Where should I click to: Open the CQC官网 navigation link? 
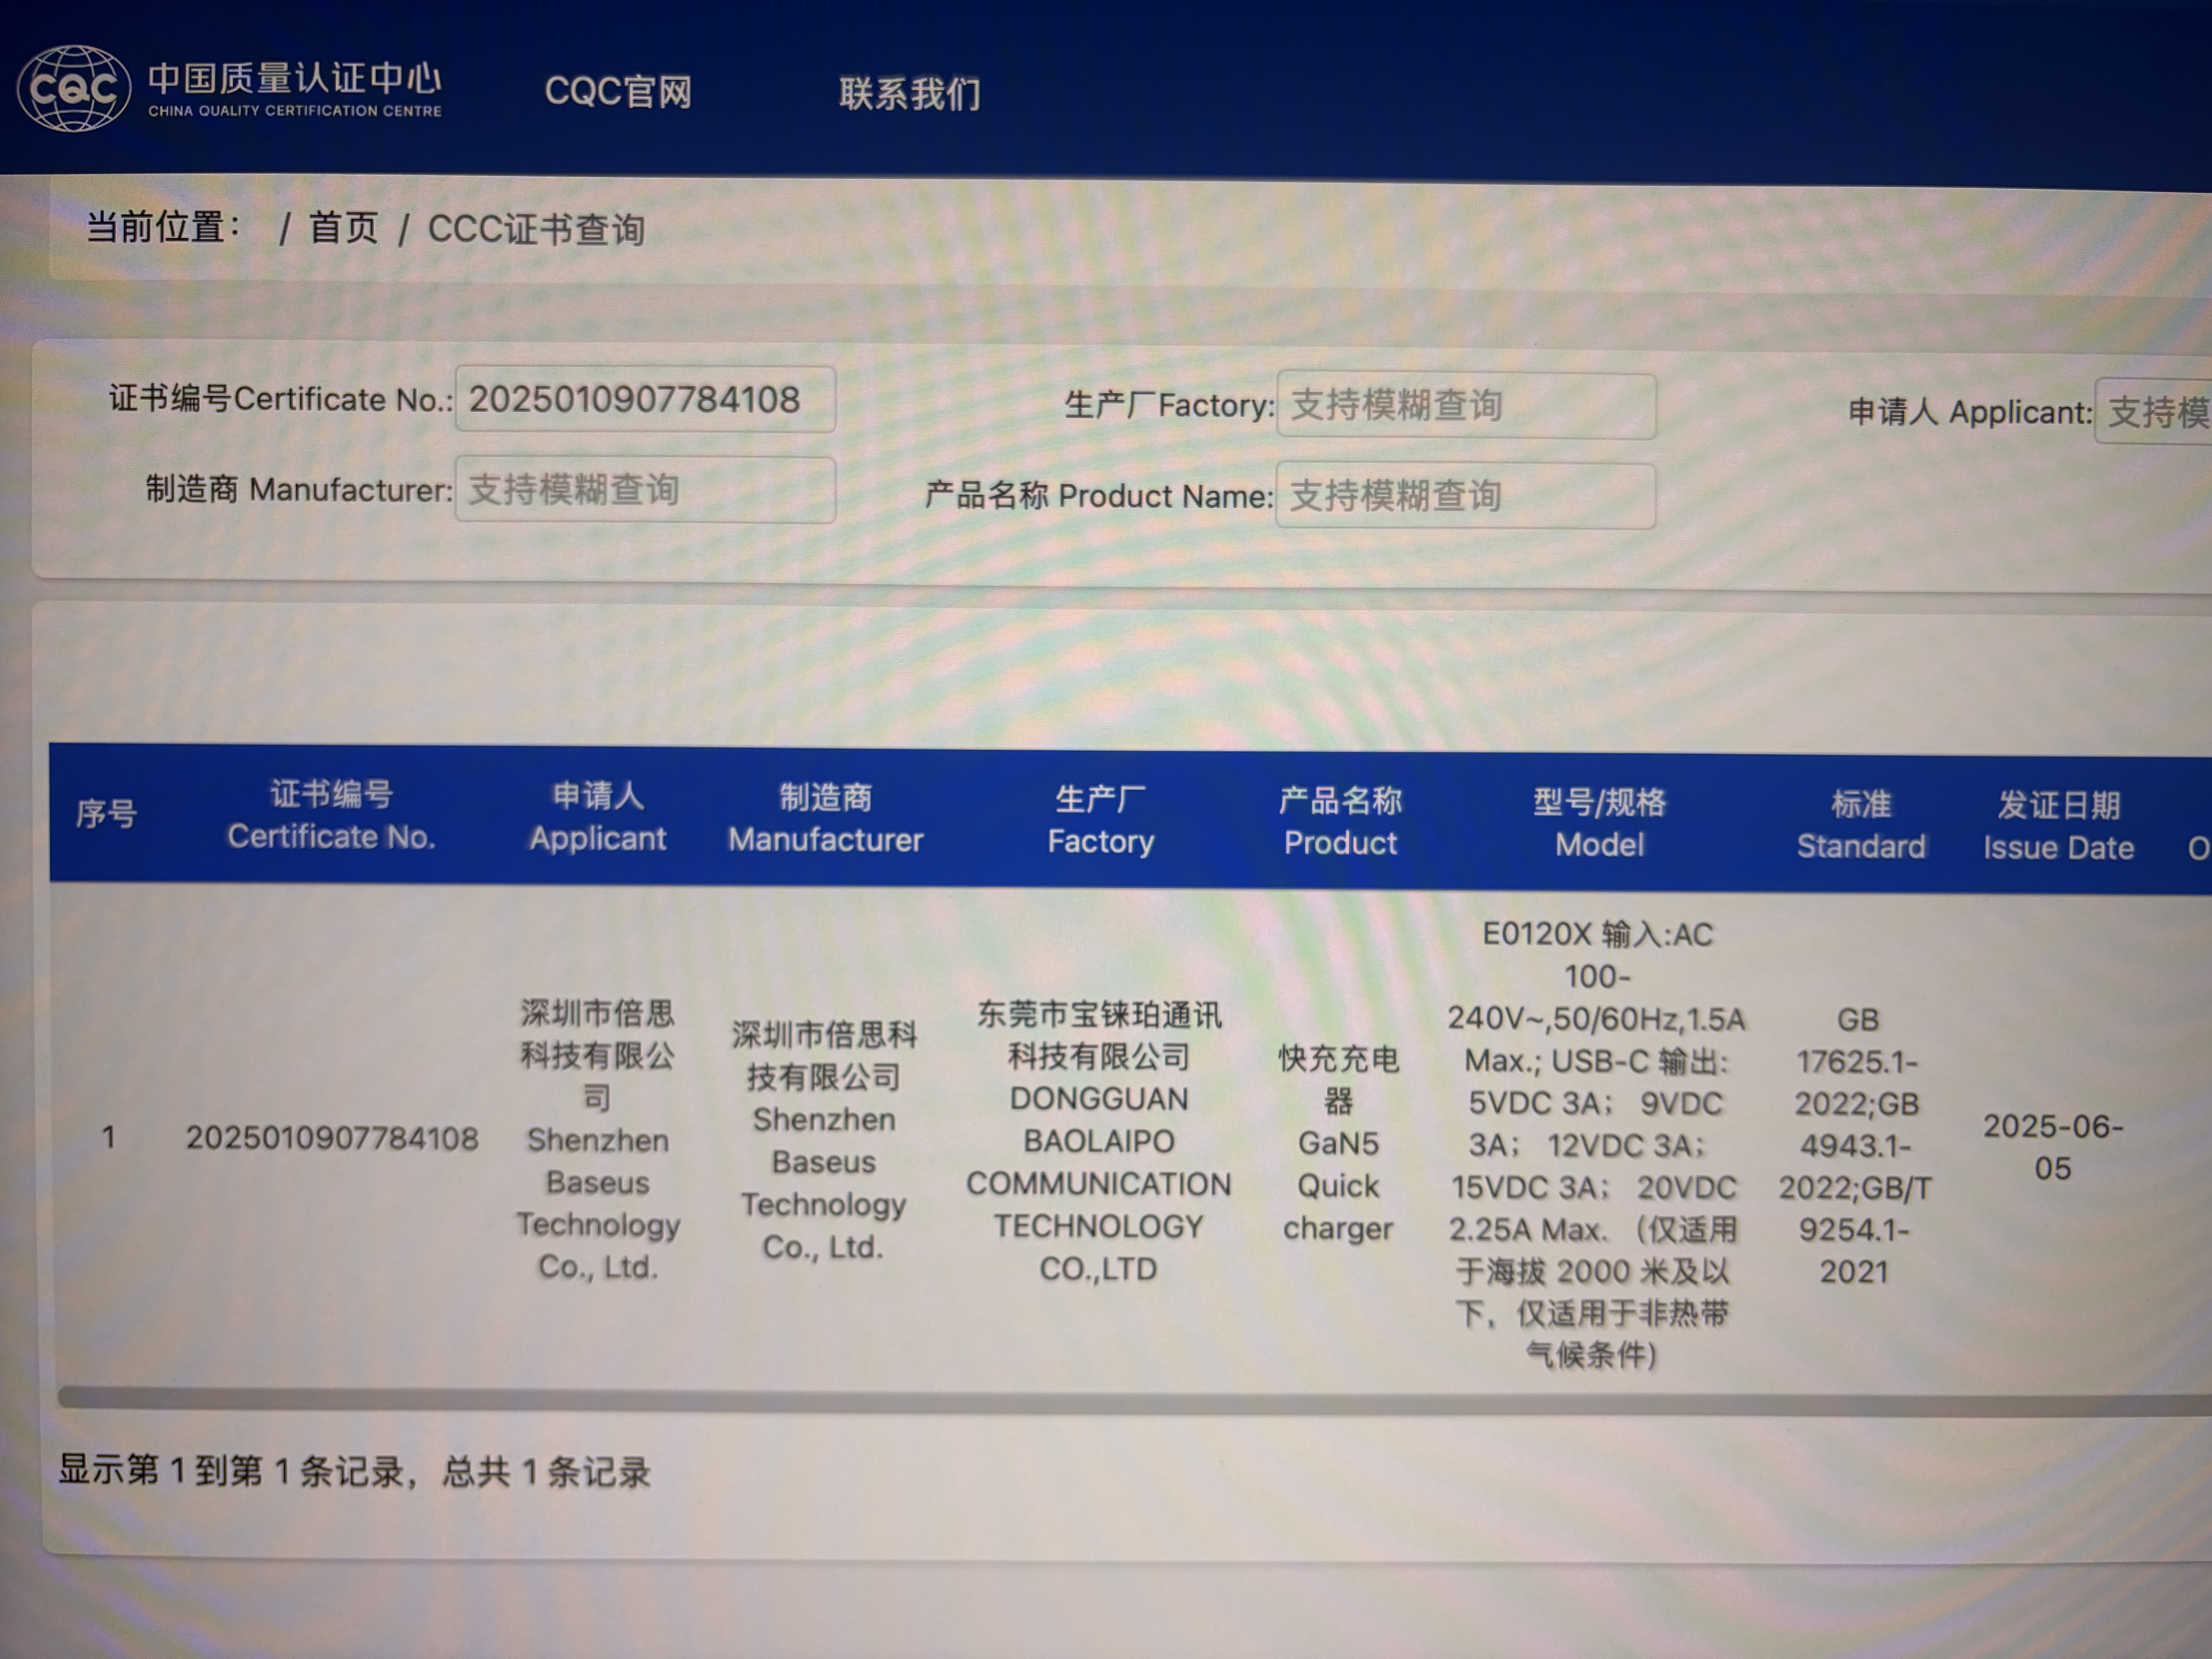tap(618, 92)
